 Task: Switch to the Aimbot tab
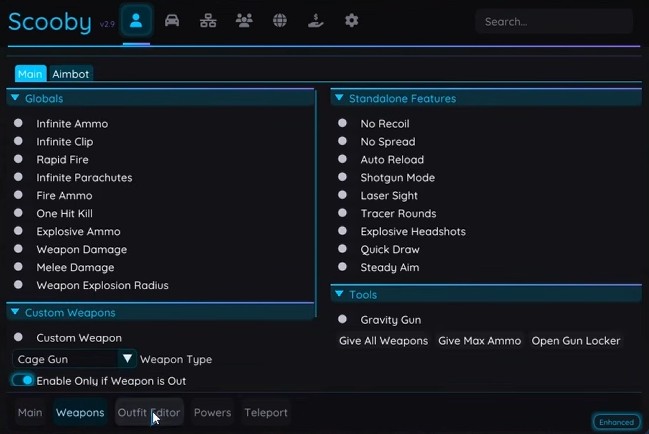pyautogui.click(x=70, y=74)
